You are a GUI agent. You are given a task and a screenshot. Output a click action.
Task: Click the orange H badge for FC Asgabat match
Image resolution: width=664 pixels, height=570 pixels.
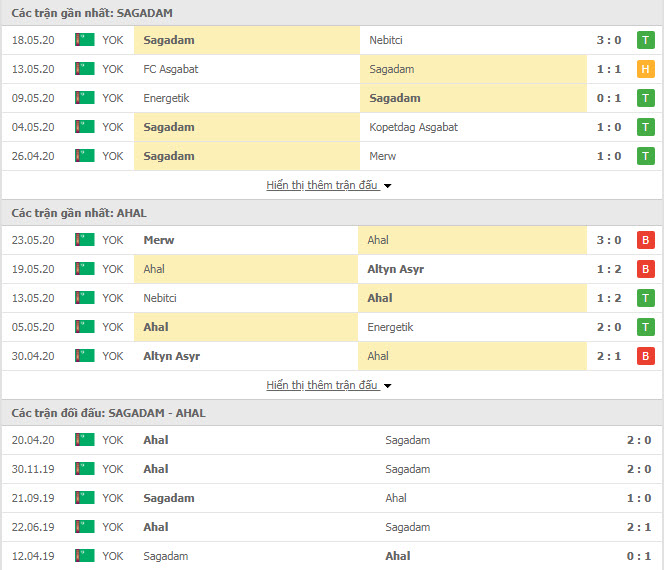click(645, 69)
